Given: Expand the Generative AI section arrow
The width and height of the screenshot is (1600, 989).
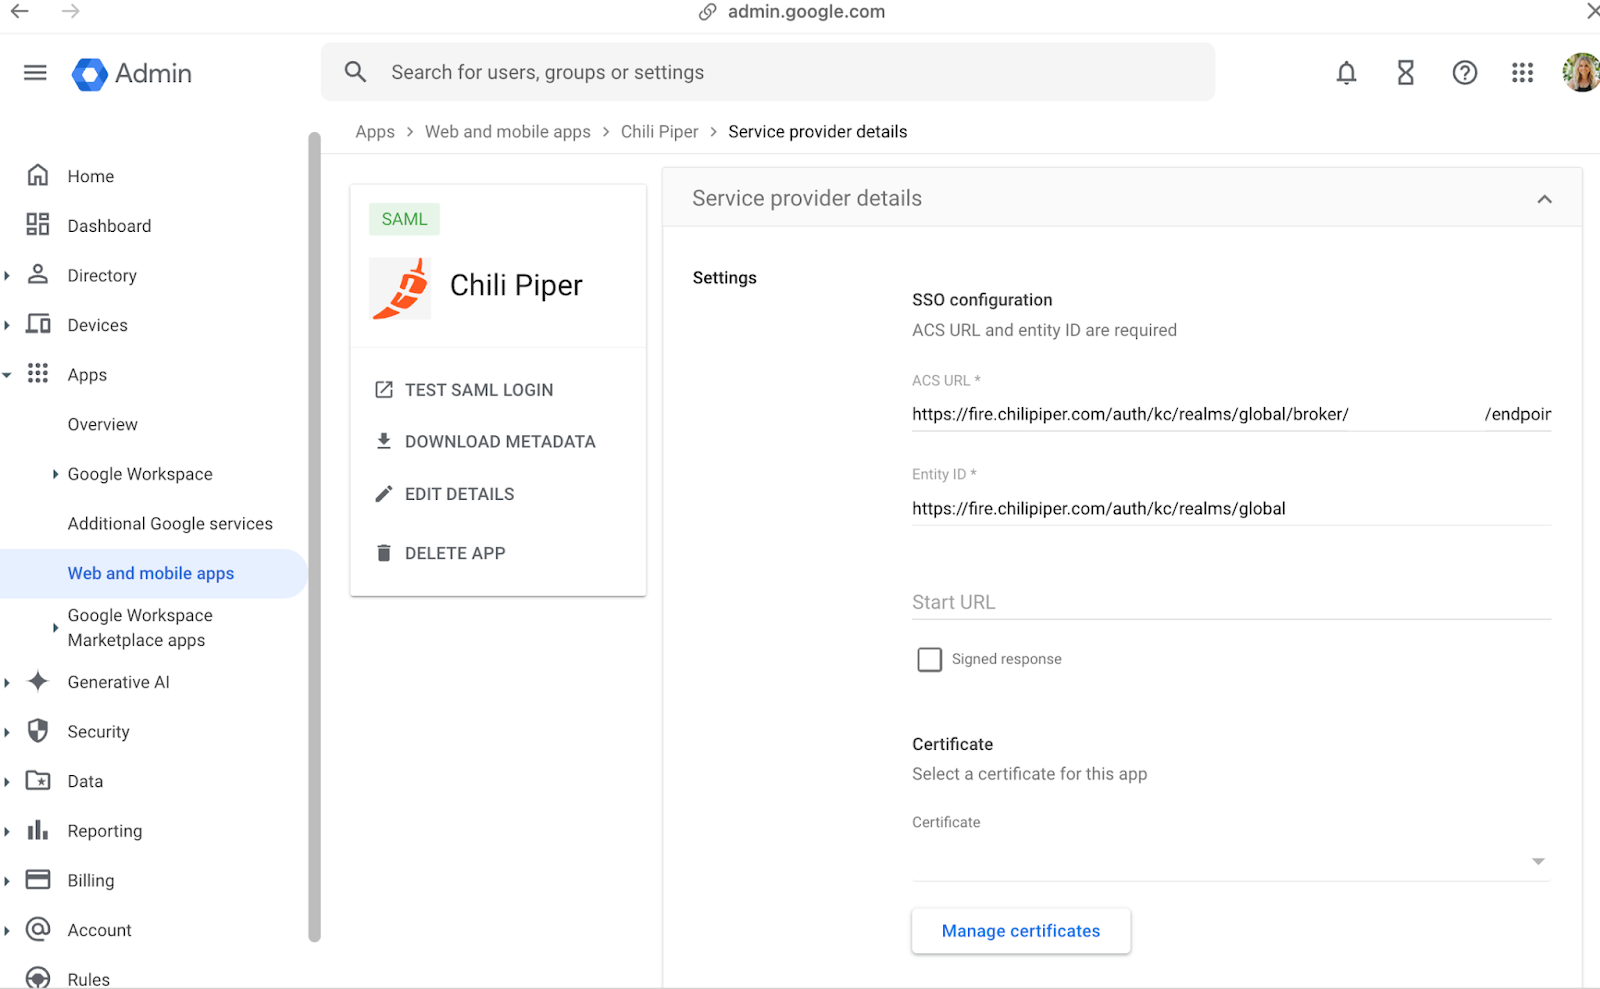Looking at the screenshot, I should [x=7, y=682].
